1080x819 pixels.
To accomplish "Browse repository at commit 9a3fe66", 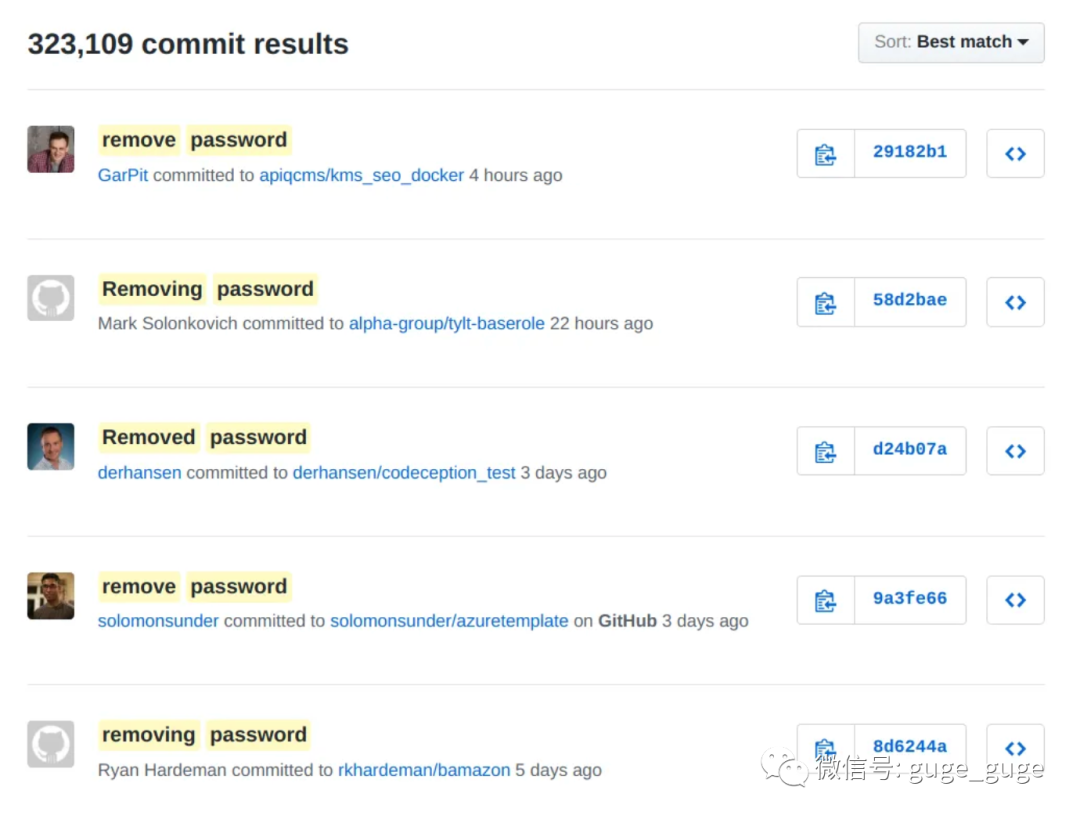I will click(x=1015, y=600).
